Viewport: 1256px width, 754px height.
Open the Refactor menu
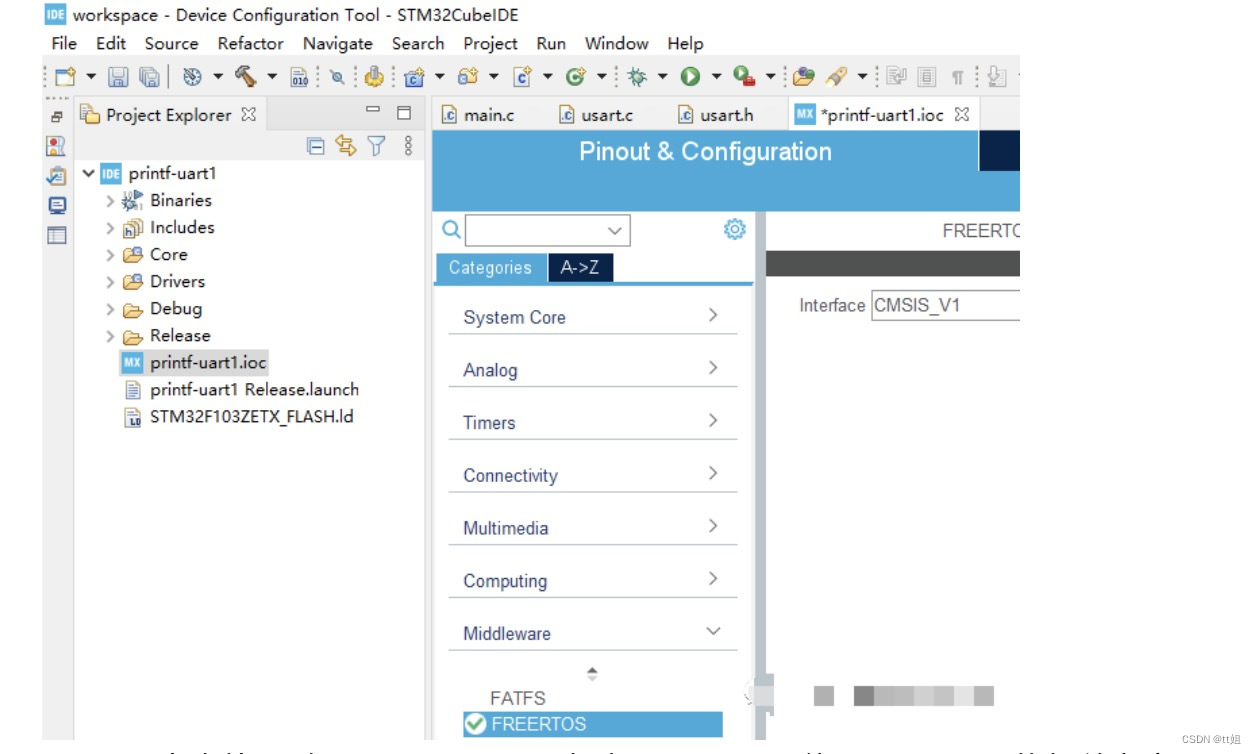(250, 43)
